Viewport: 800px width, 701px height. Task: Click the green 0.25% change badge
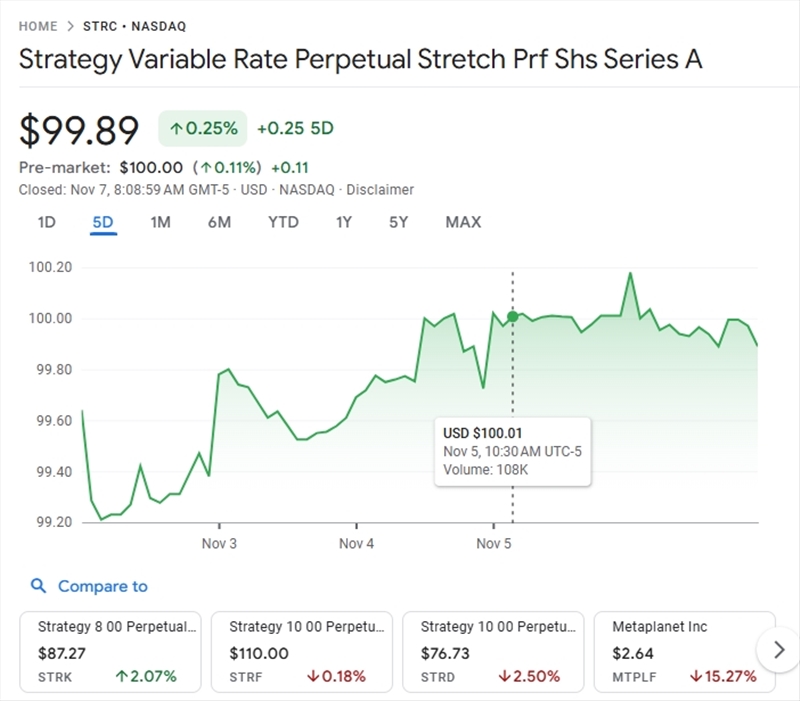(x=203, y=128)
